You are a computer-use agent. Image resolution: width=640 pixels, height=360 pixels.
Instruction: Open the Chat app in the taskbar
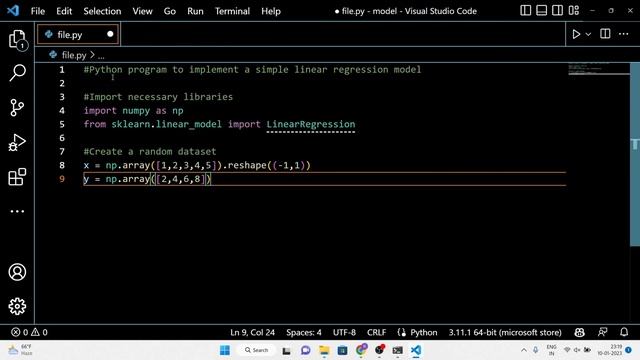305,350
